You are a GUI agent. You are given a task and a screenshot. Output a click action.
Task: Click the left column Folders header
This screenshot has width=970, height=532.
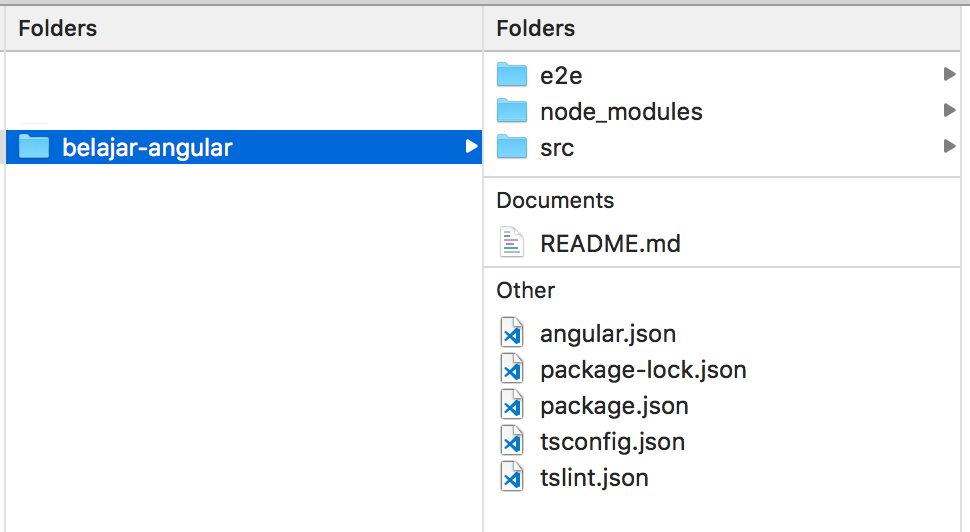58,28
